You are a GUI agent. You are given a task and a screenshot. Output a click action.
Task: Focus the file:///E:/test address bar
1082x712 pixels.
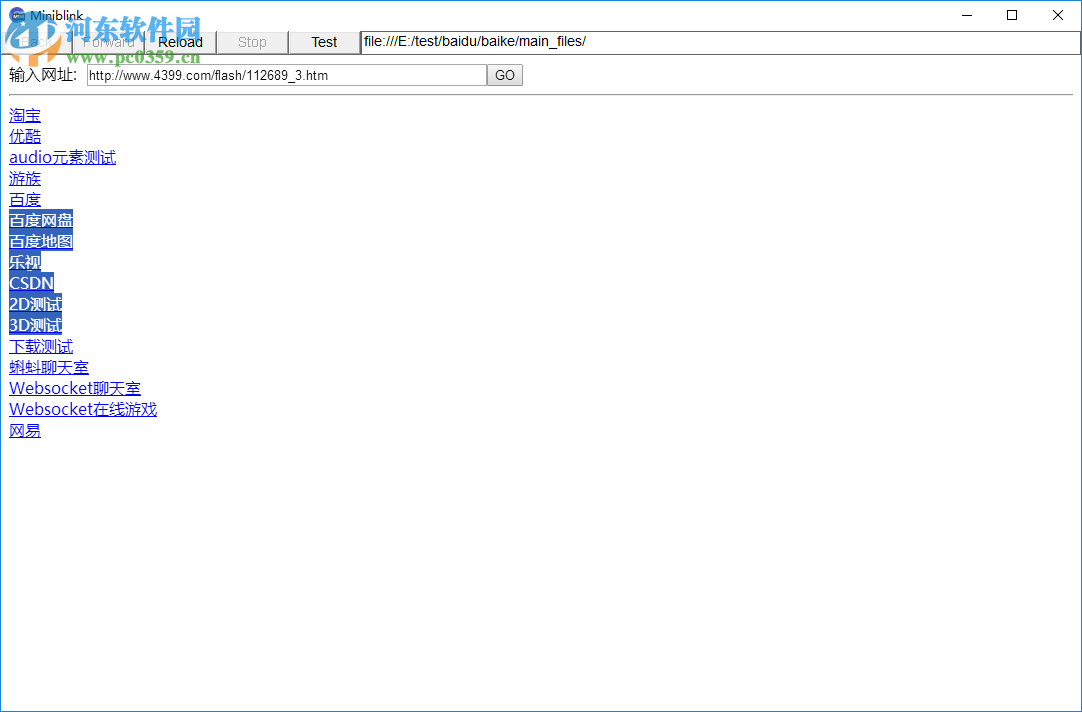pyautogui.click(x=720, y=42)
